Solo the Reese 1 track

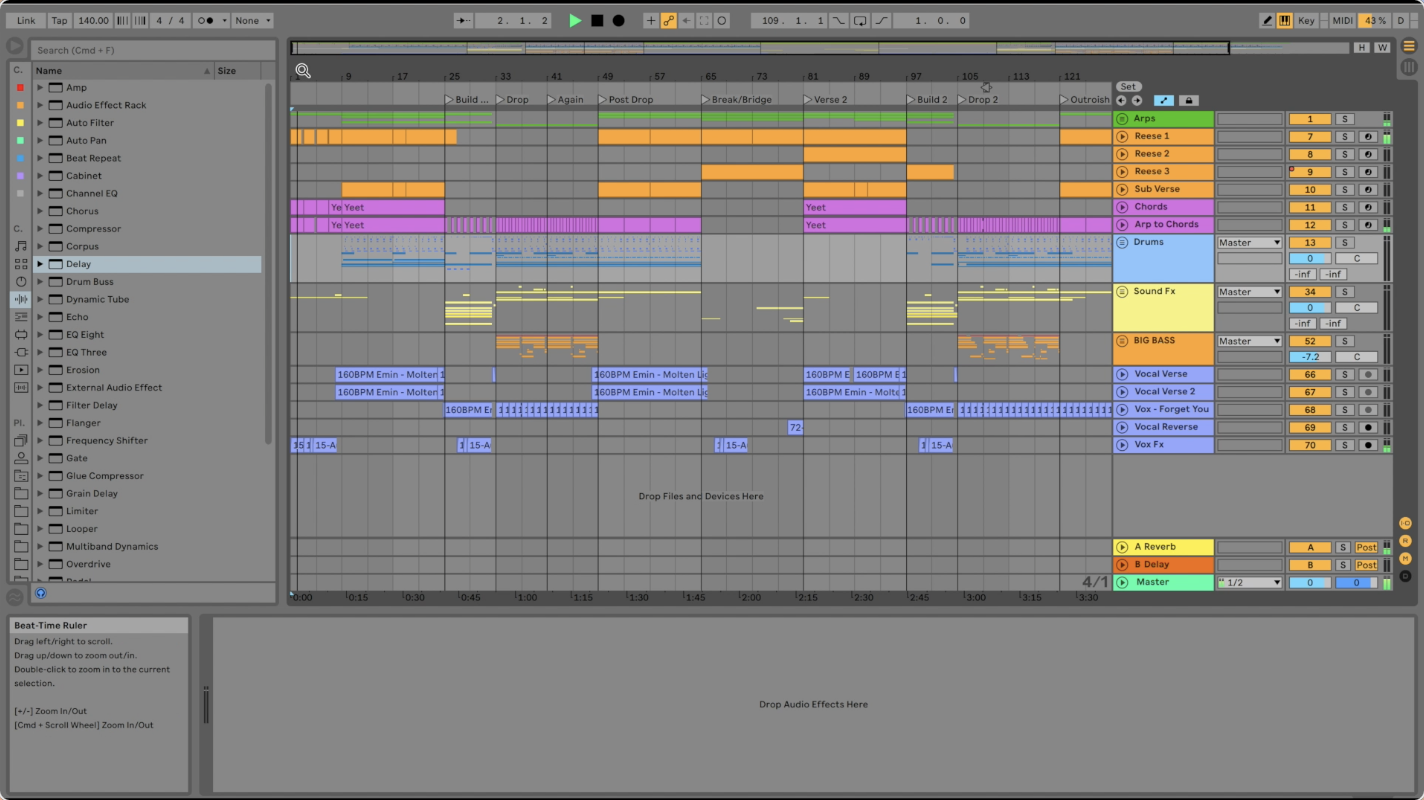[1345, 137]
